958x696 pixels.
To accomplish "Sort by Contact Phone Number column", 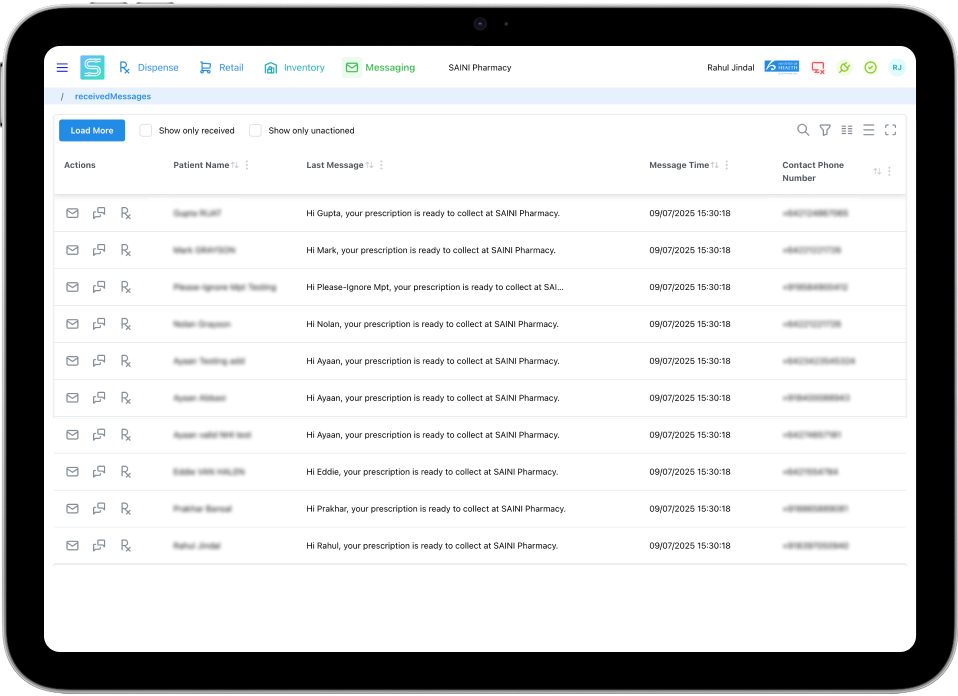I will pyautogui.click(x=877, y=172).
